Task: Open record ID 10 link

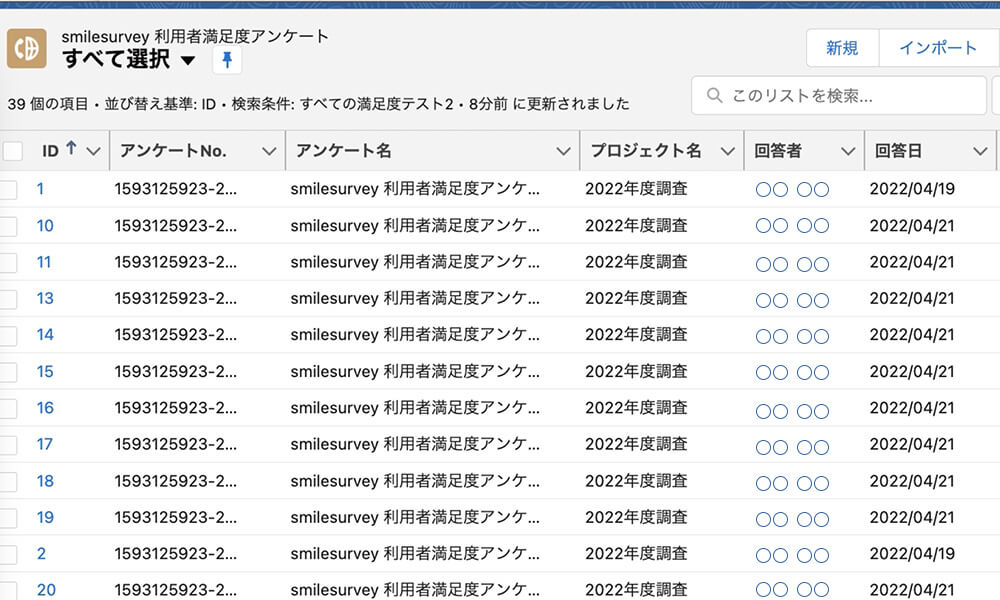Action: 45,226
